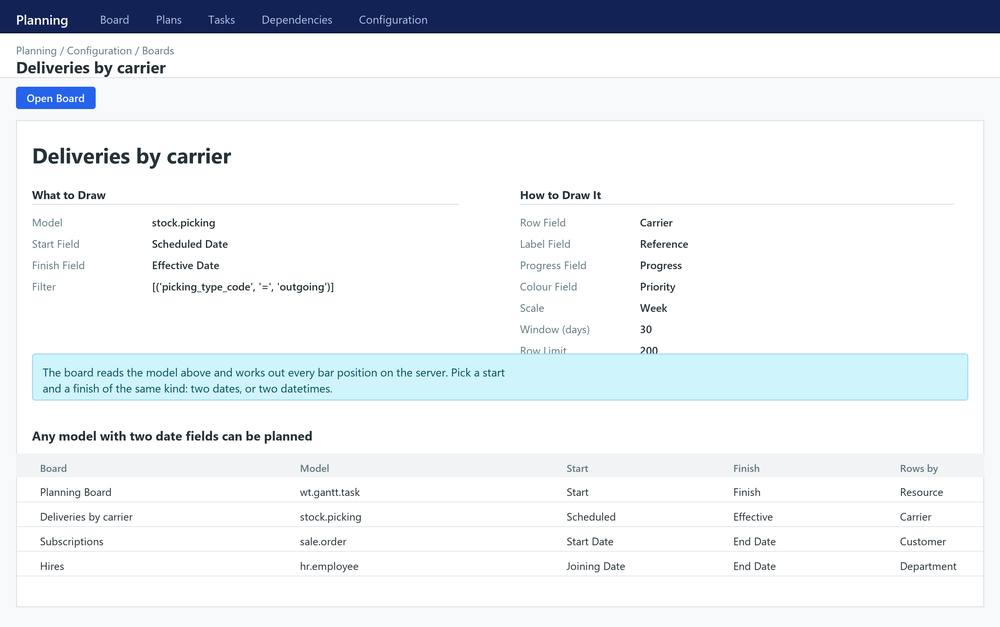Image resolution: width=1000 pixels, height=627 pixels.
Task: Click the What to Draw section heading
Action: point(69,195)
